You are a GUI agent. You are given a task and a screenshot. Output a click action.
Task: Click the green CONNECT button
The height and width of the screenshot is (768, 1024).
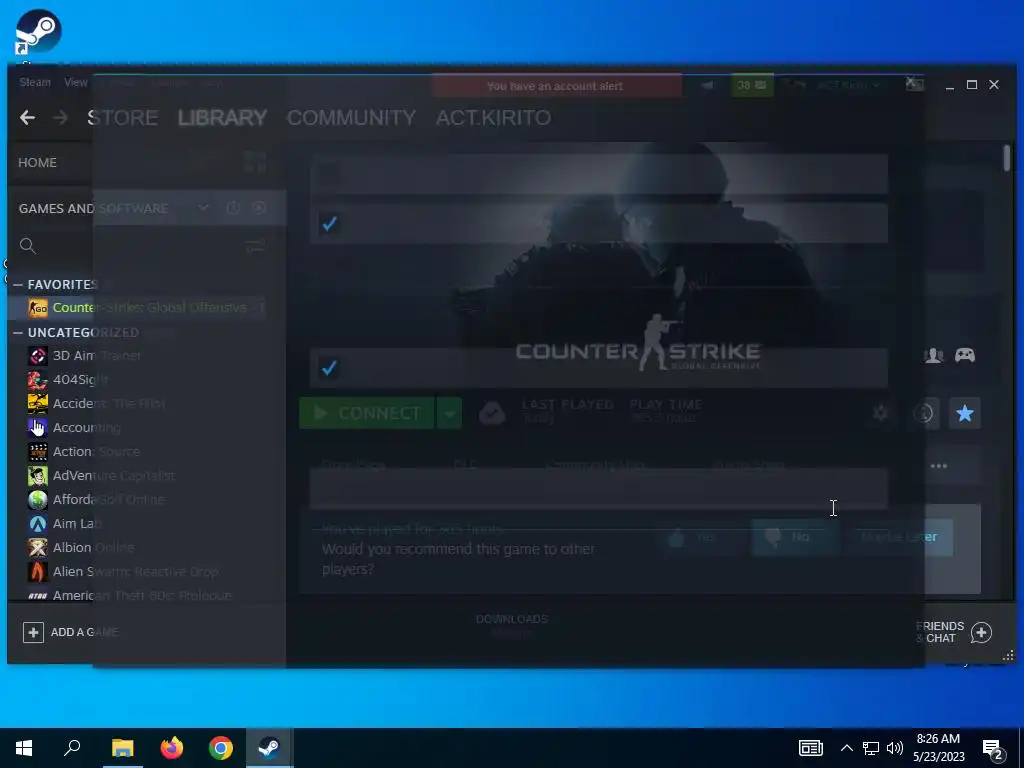click(x=366, y=413)
